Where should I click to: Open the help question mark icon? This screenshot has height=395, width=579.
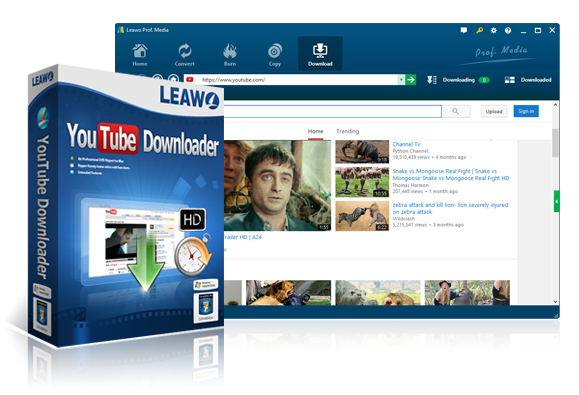tap(508, 30)
